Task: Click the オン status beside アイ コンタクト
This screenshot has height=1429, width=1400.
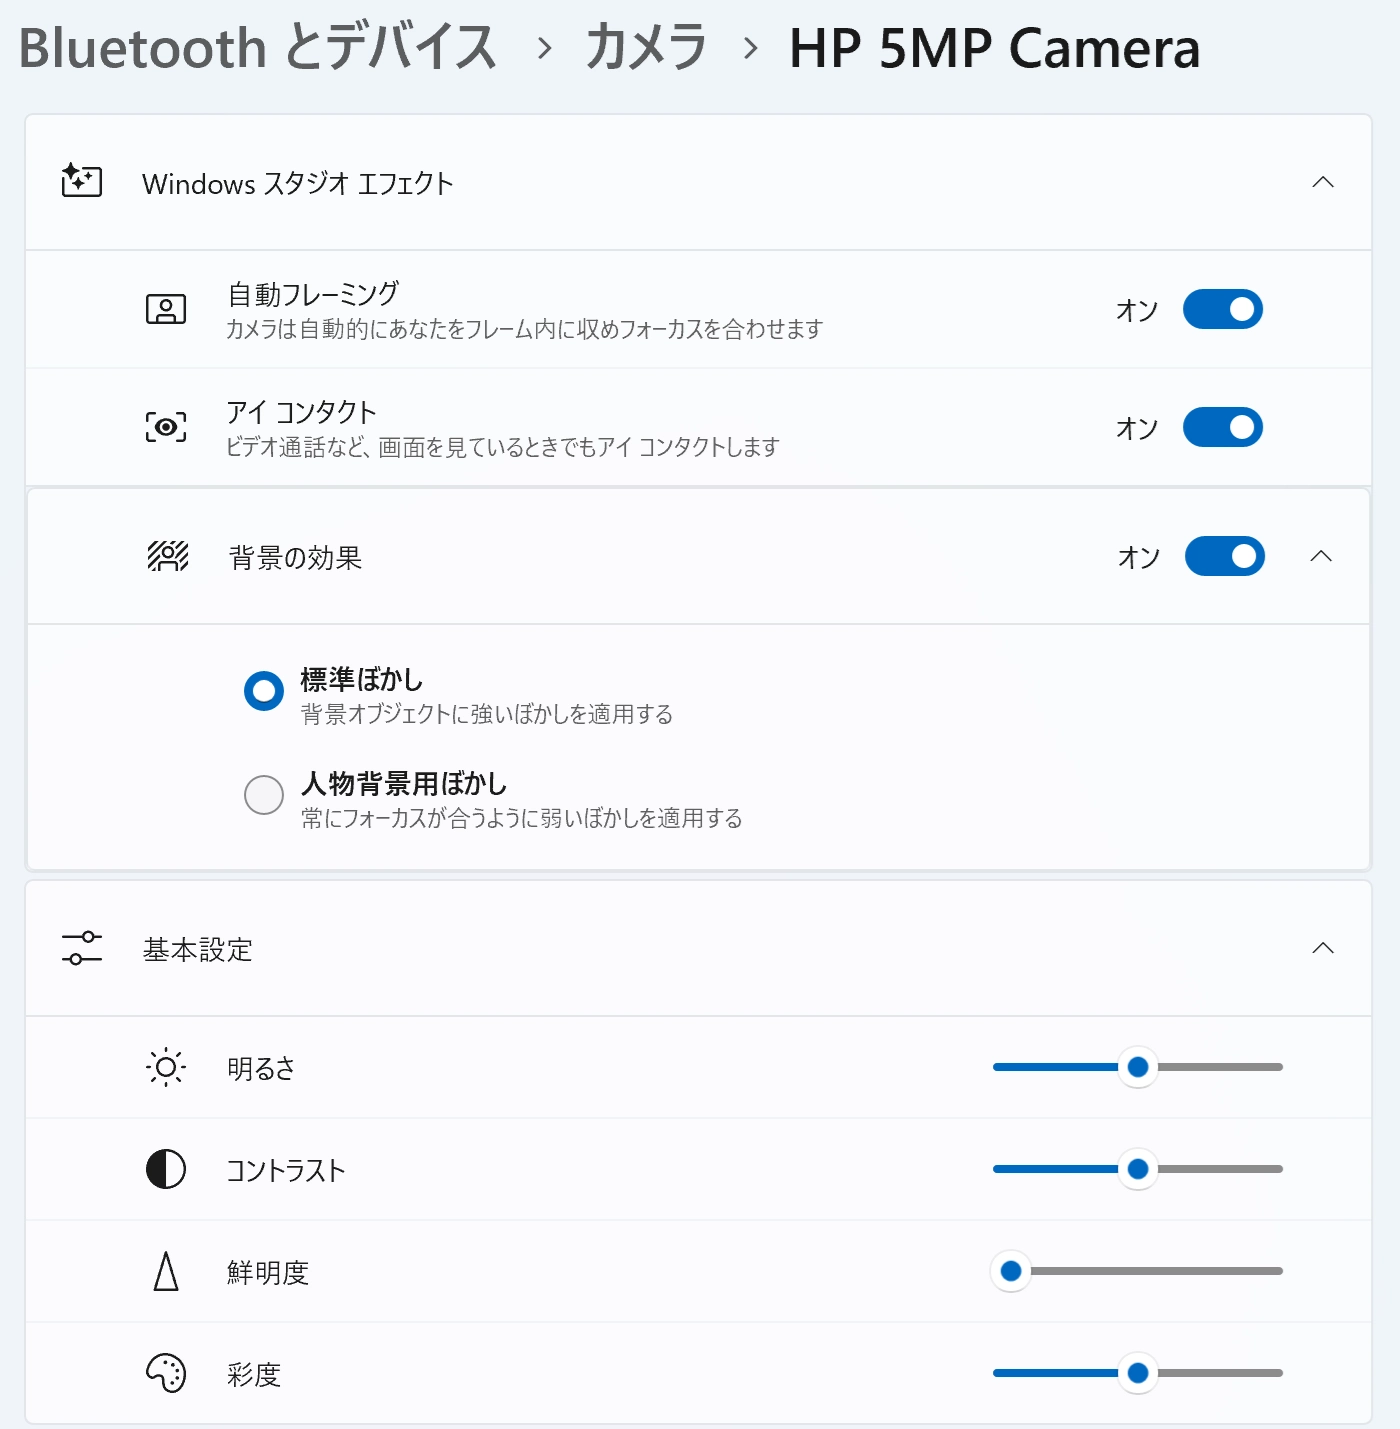Action: point(1137,428)
